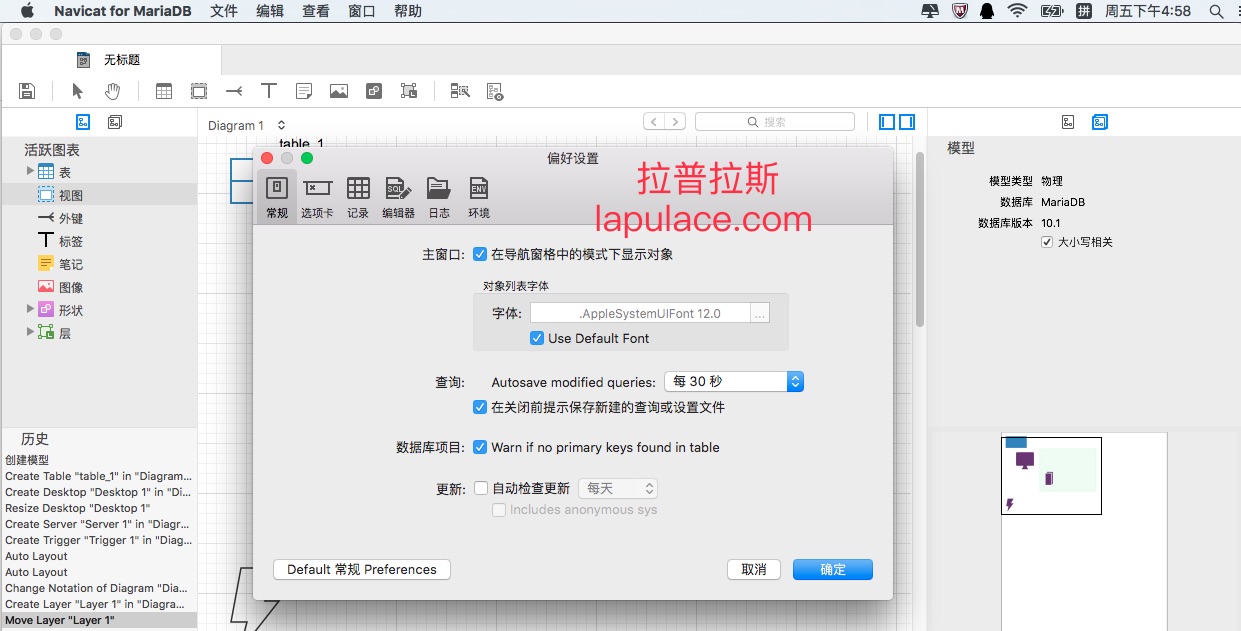
Task: Open the 常规 preferences tab
Action: pyautogui.click(x=277, y=195)
